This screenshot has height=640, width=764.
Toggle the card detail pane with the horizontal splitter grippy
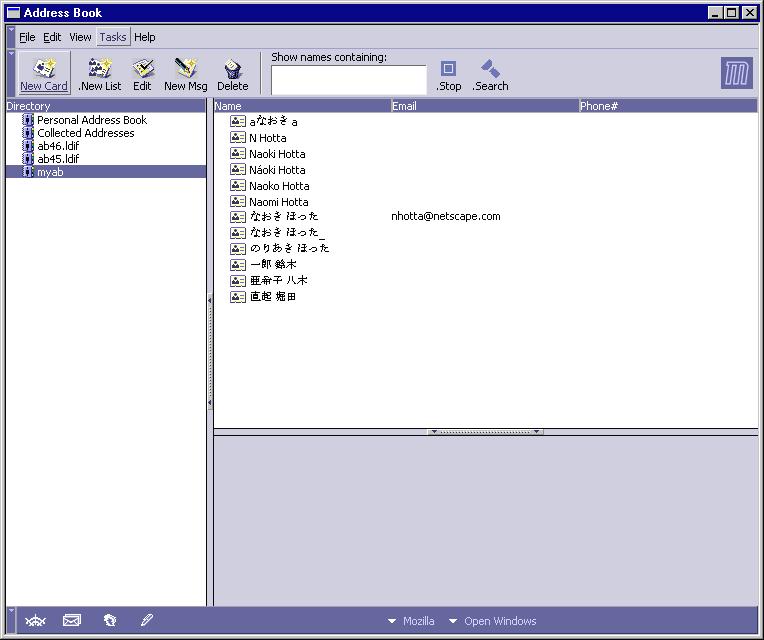[x=485, y=432]
